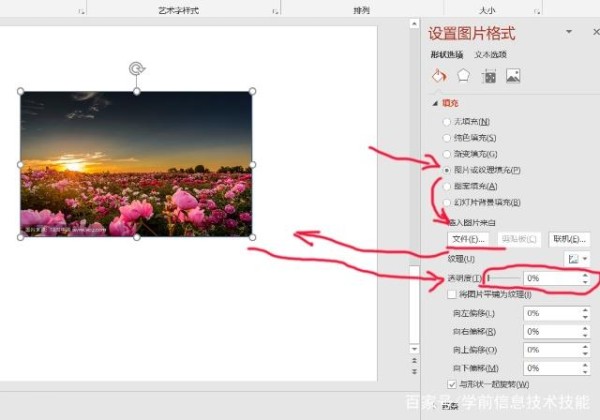Open the Fill & Line paint bucket icon
600x420 pixels.
tap(438, 76)
